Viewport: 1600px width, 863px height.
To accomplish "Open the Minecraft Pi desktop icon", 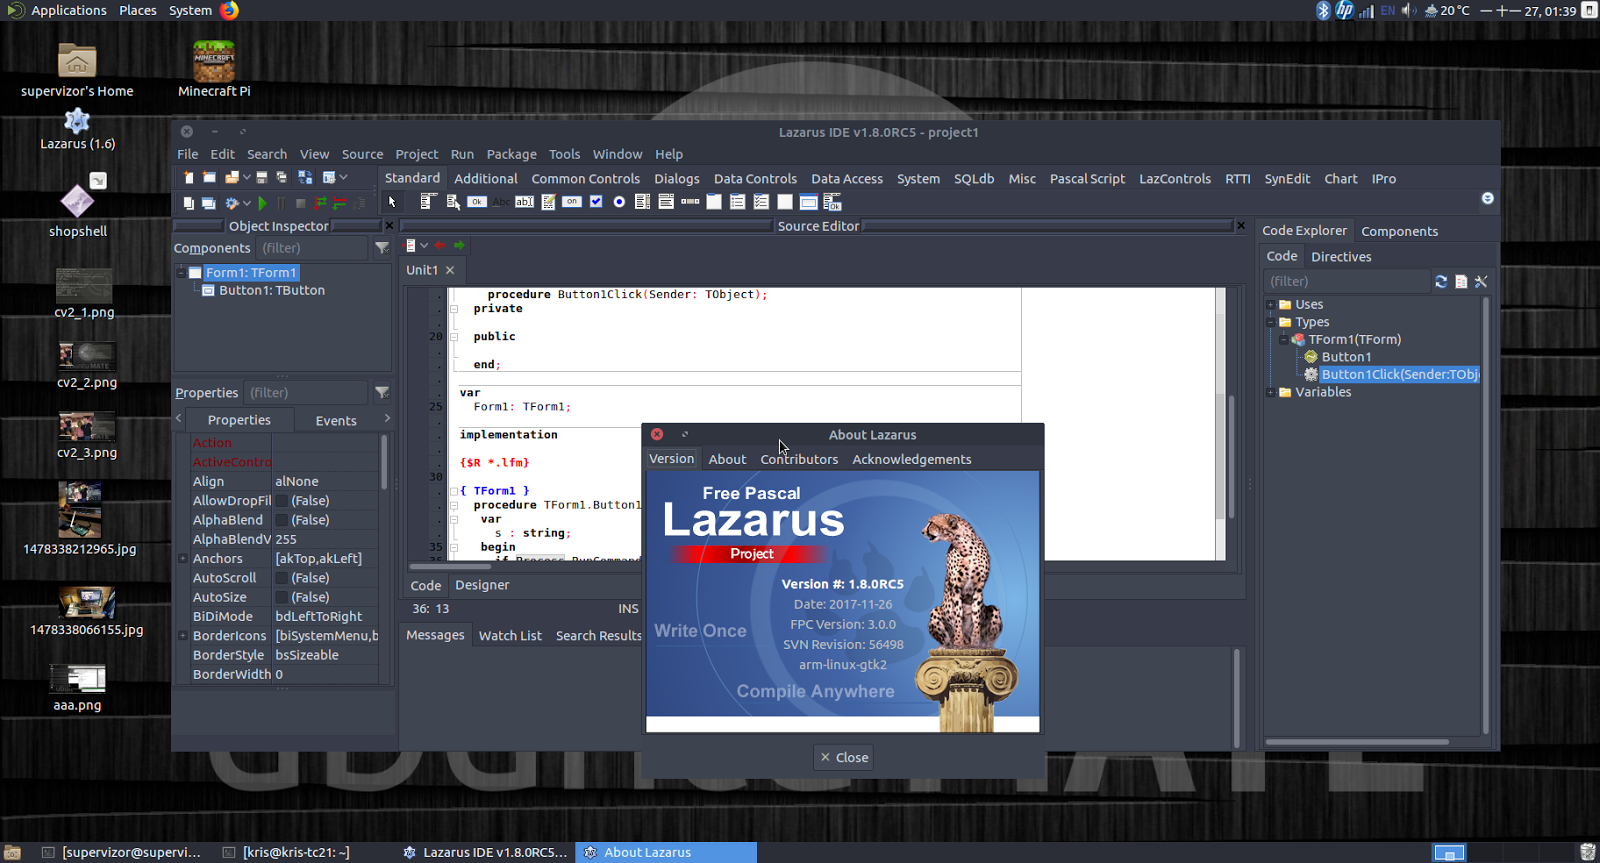I will click(214, 68).
